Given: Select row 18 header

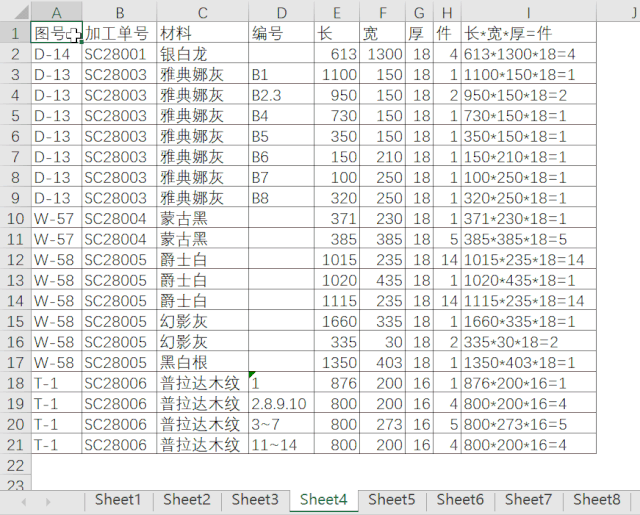Looking at the screenshot, I should [x=15, y=383].
